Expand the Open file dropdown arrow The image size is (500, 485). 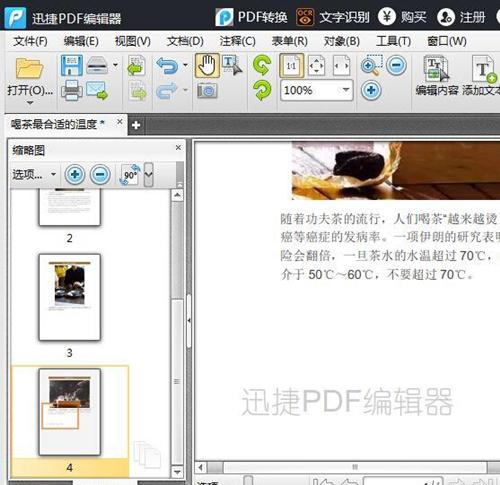tap(30, 103)
